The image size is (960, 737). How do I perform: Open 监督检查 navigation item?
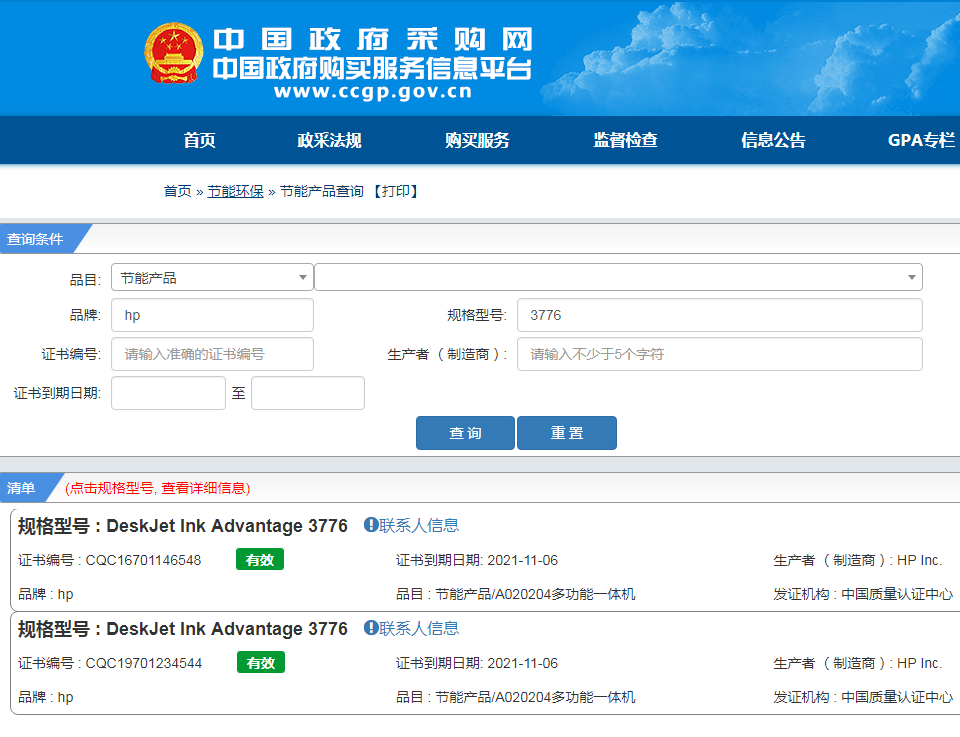pos(625,141)
